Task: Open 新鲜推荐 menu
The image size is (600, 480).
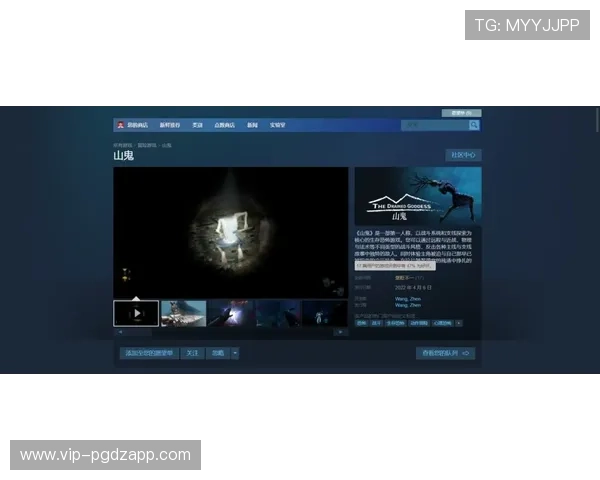Action: coord(170,125)
